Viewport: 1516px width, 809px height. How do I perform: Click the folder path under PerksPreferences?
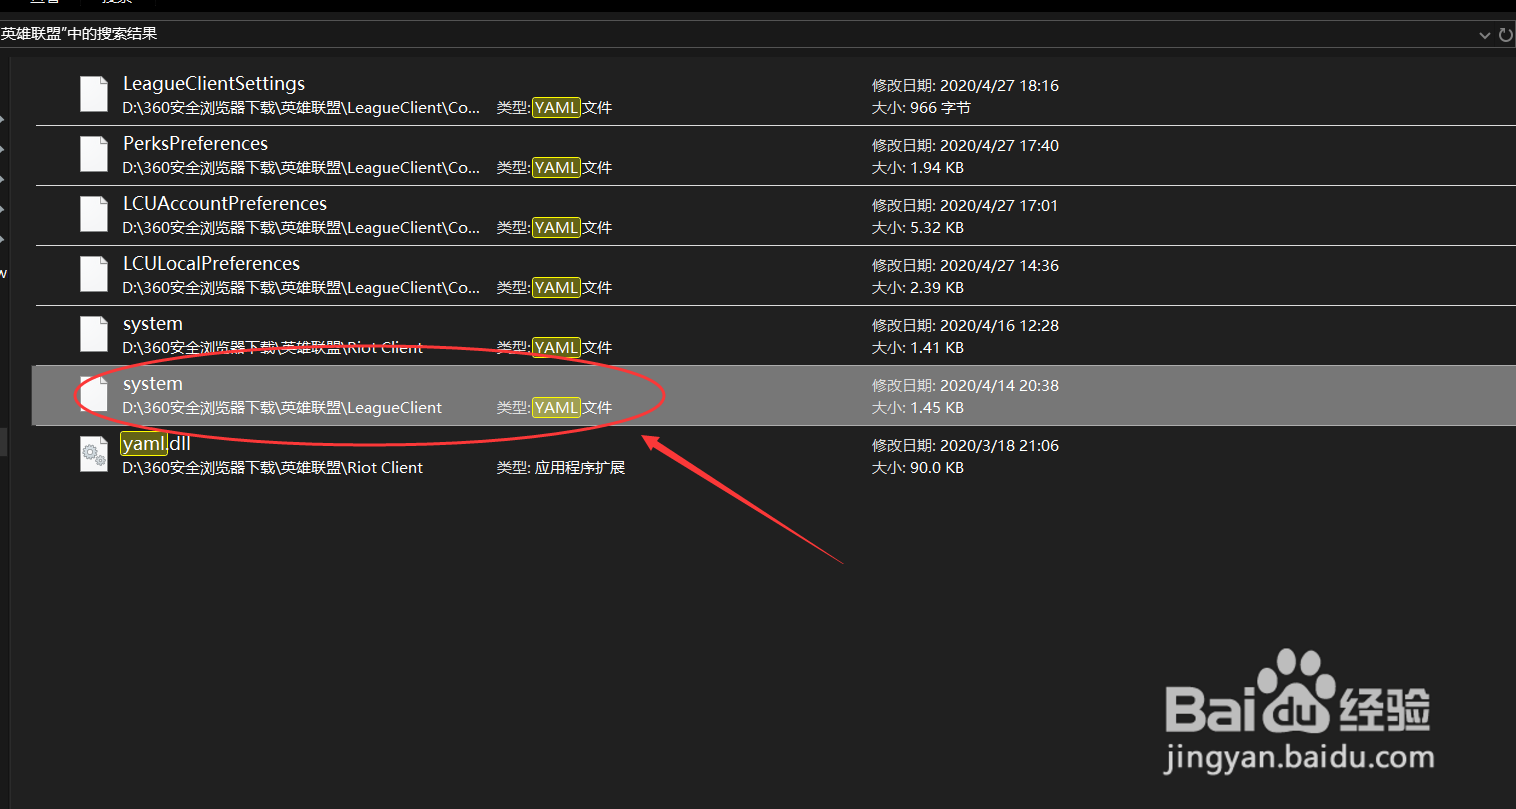click(x=301, y=168)
